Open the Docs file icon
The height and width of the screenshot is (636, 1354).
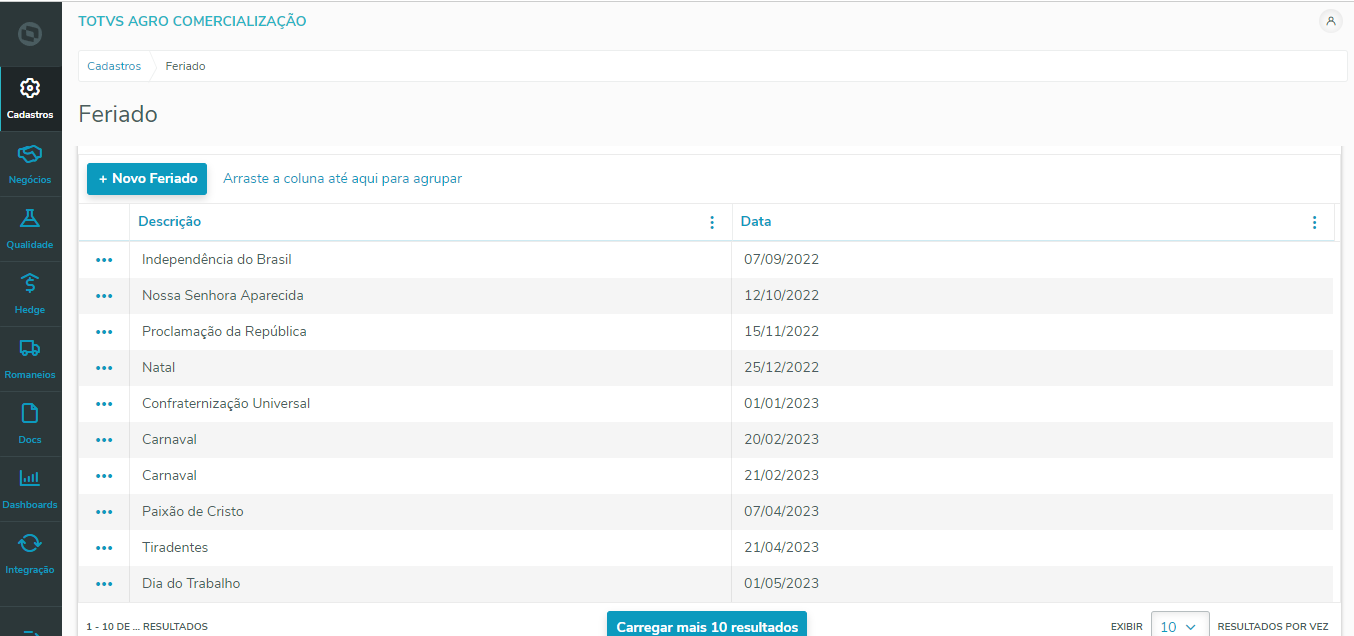30,413
